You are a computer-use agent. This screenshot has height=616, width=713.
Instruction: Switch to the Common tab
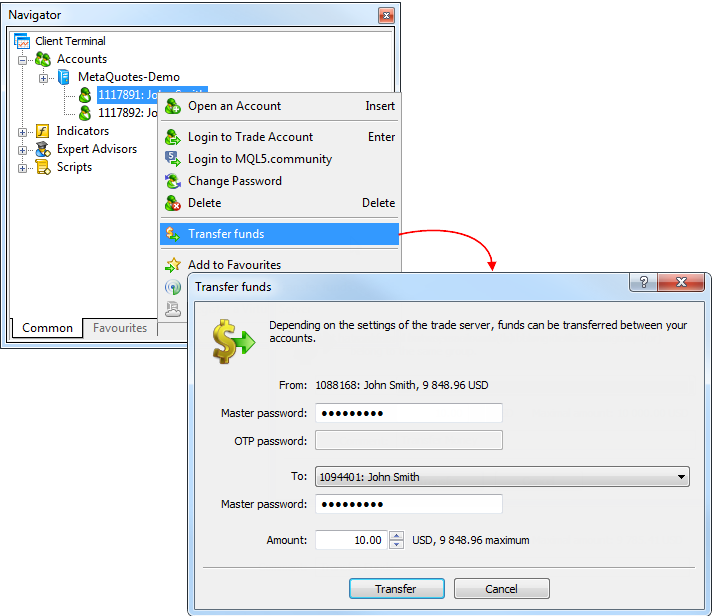point(47,328)
